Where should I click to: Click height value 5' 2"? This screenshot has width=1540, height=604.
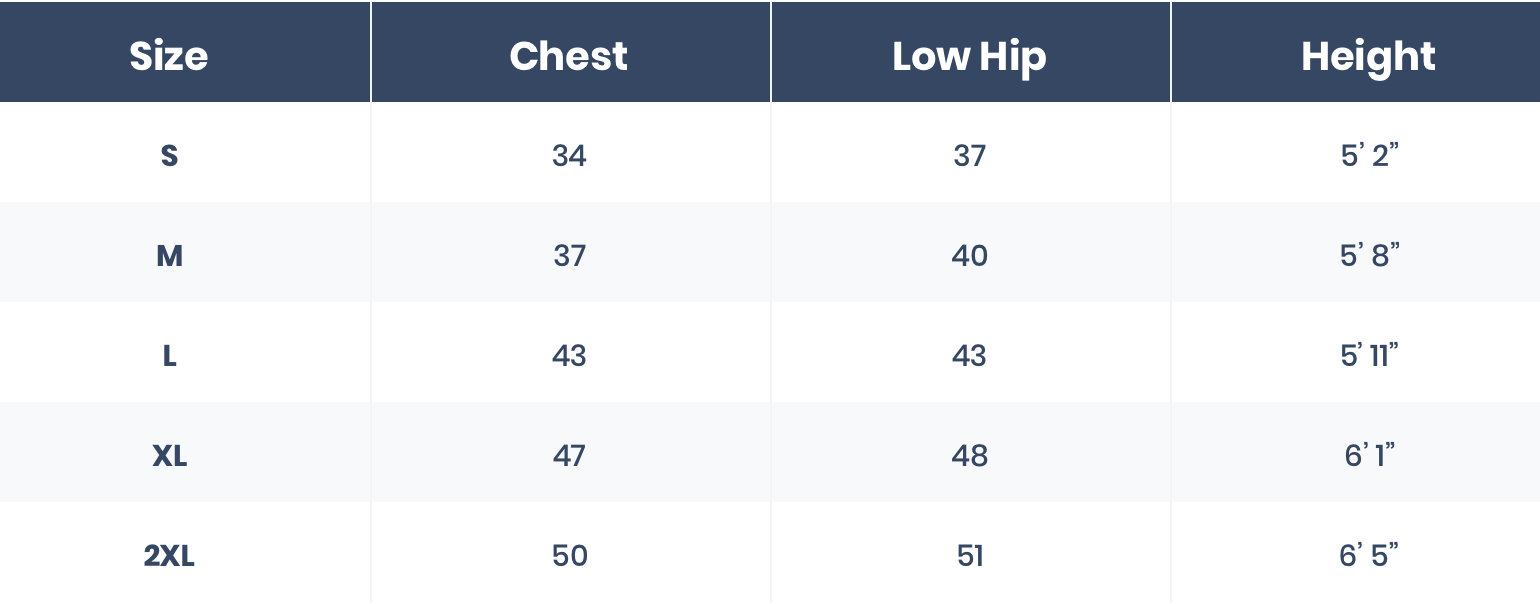coord(1369,156)
